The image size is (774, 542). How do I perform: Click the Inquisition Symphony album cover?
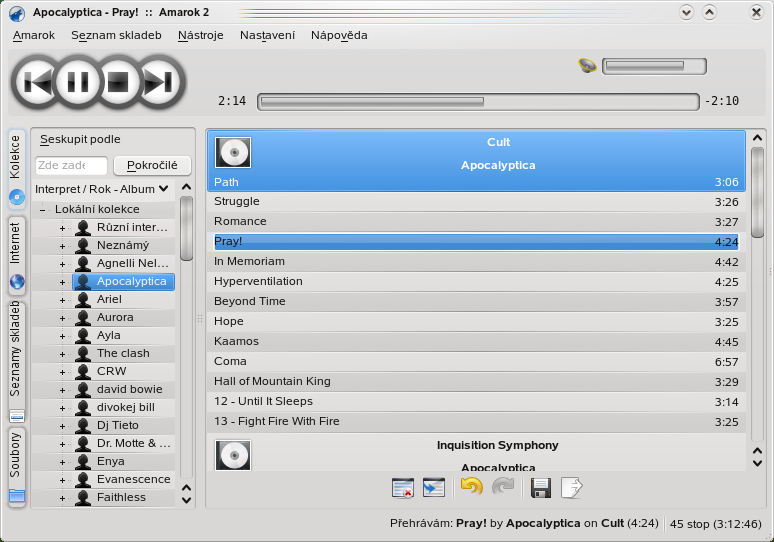233,455
